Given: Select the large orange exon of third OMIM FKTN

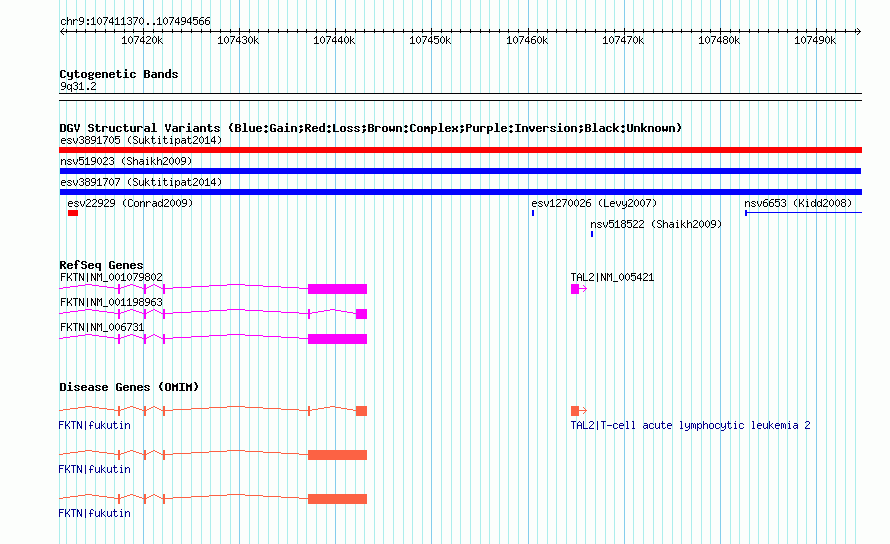Looking at the screenshot, I should point(337,499).
